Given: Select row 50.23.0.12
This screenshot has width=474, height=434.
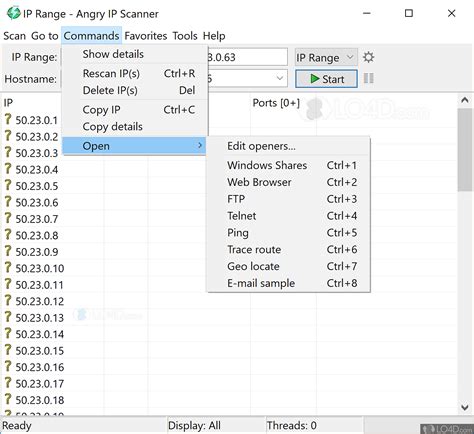Looking at the screenshot, I should pyautogui.click(x=40, y=301).
